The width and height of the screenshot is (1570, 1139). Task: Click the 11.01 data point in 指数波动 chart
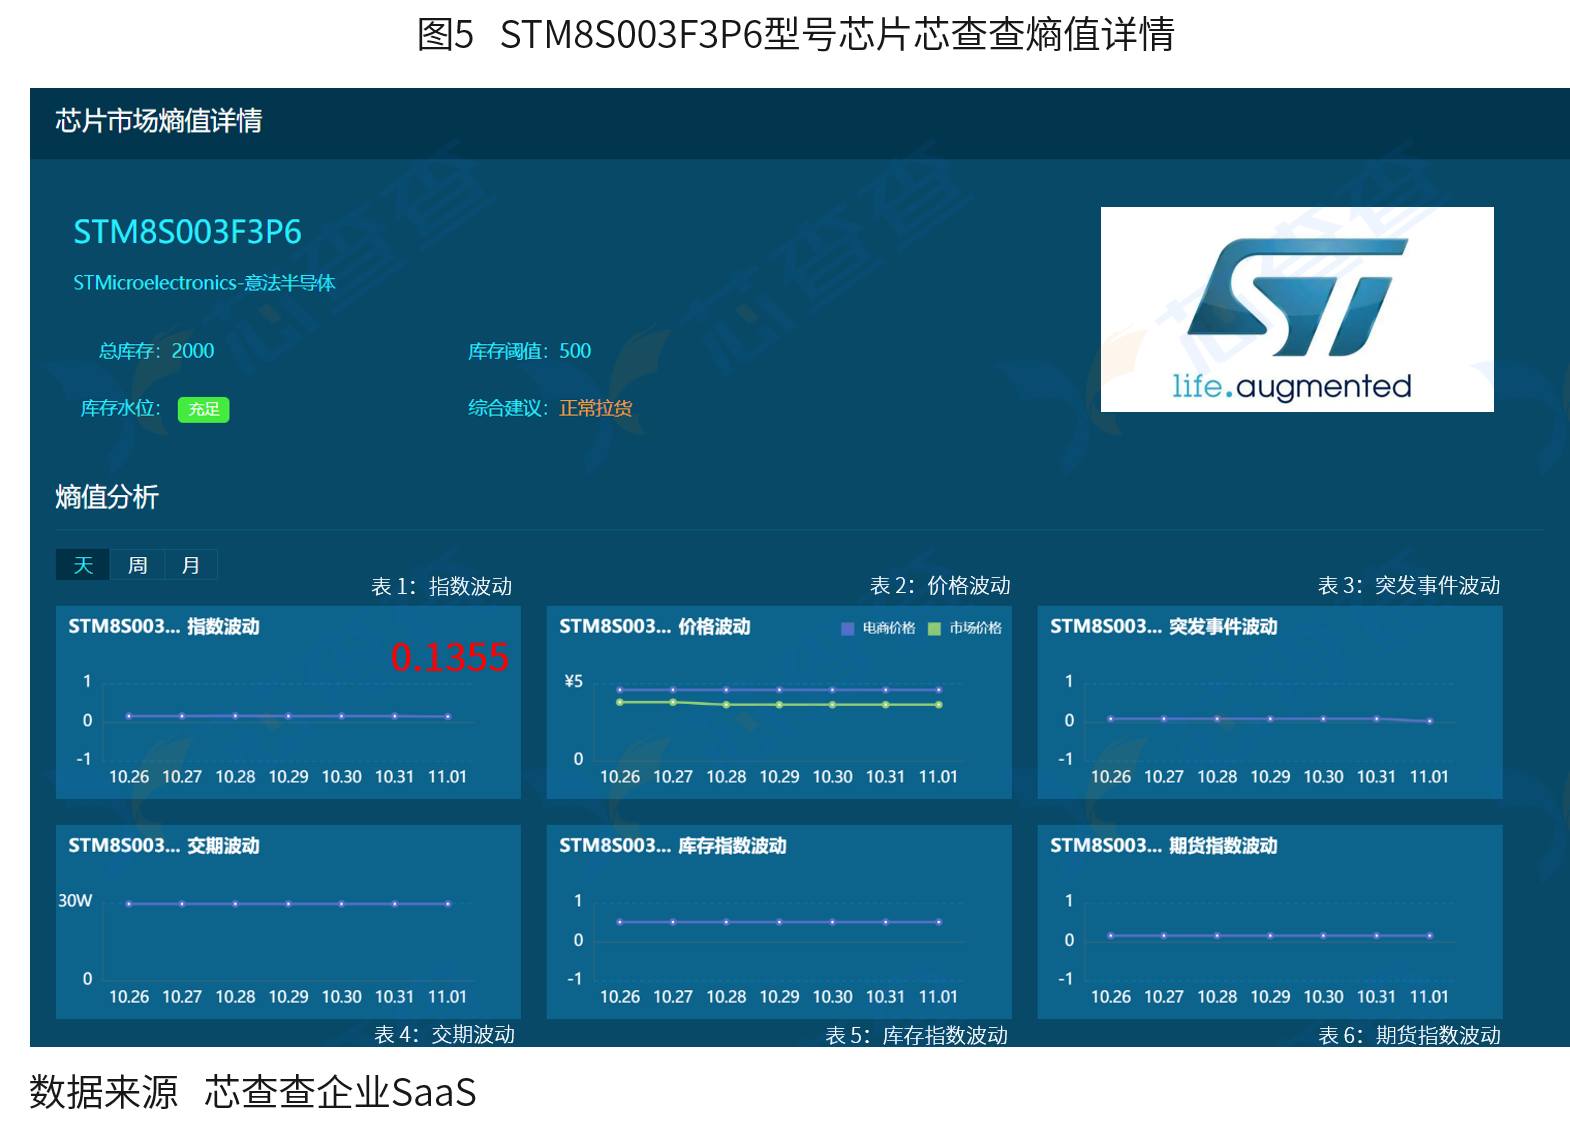[447, 717]
